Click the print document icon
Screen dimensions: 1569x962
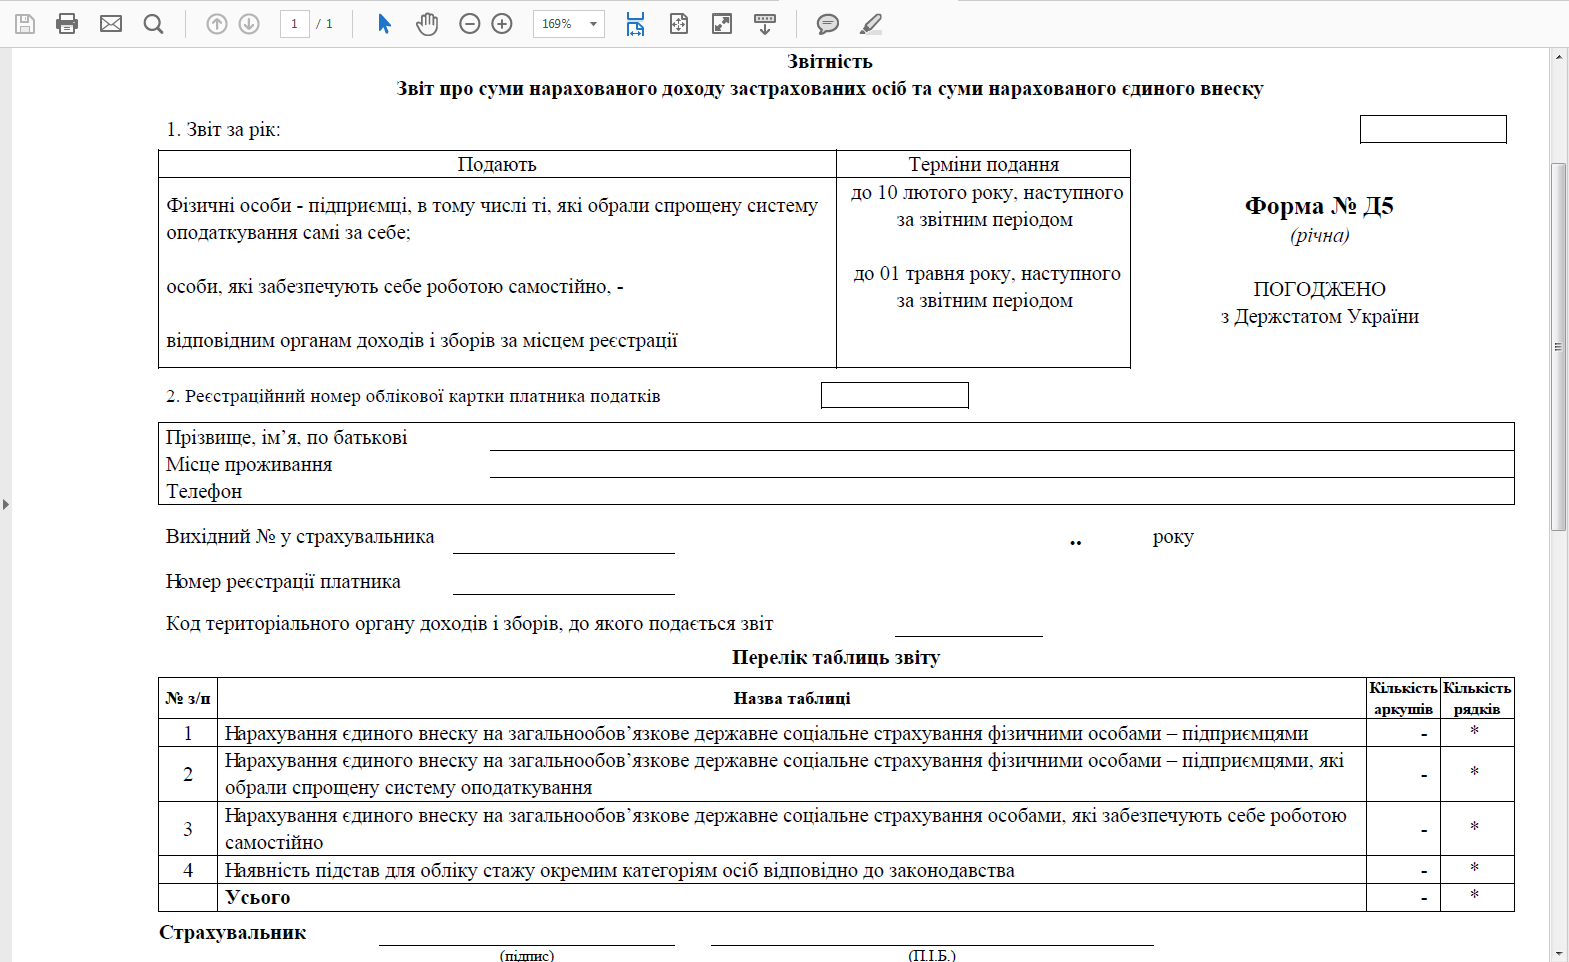[67, 24]
